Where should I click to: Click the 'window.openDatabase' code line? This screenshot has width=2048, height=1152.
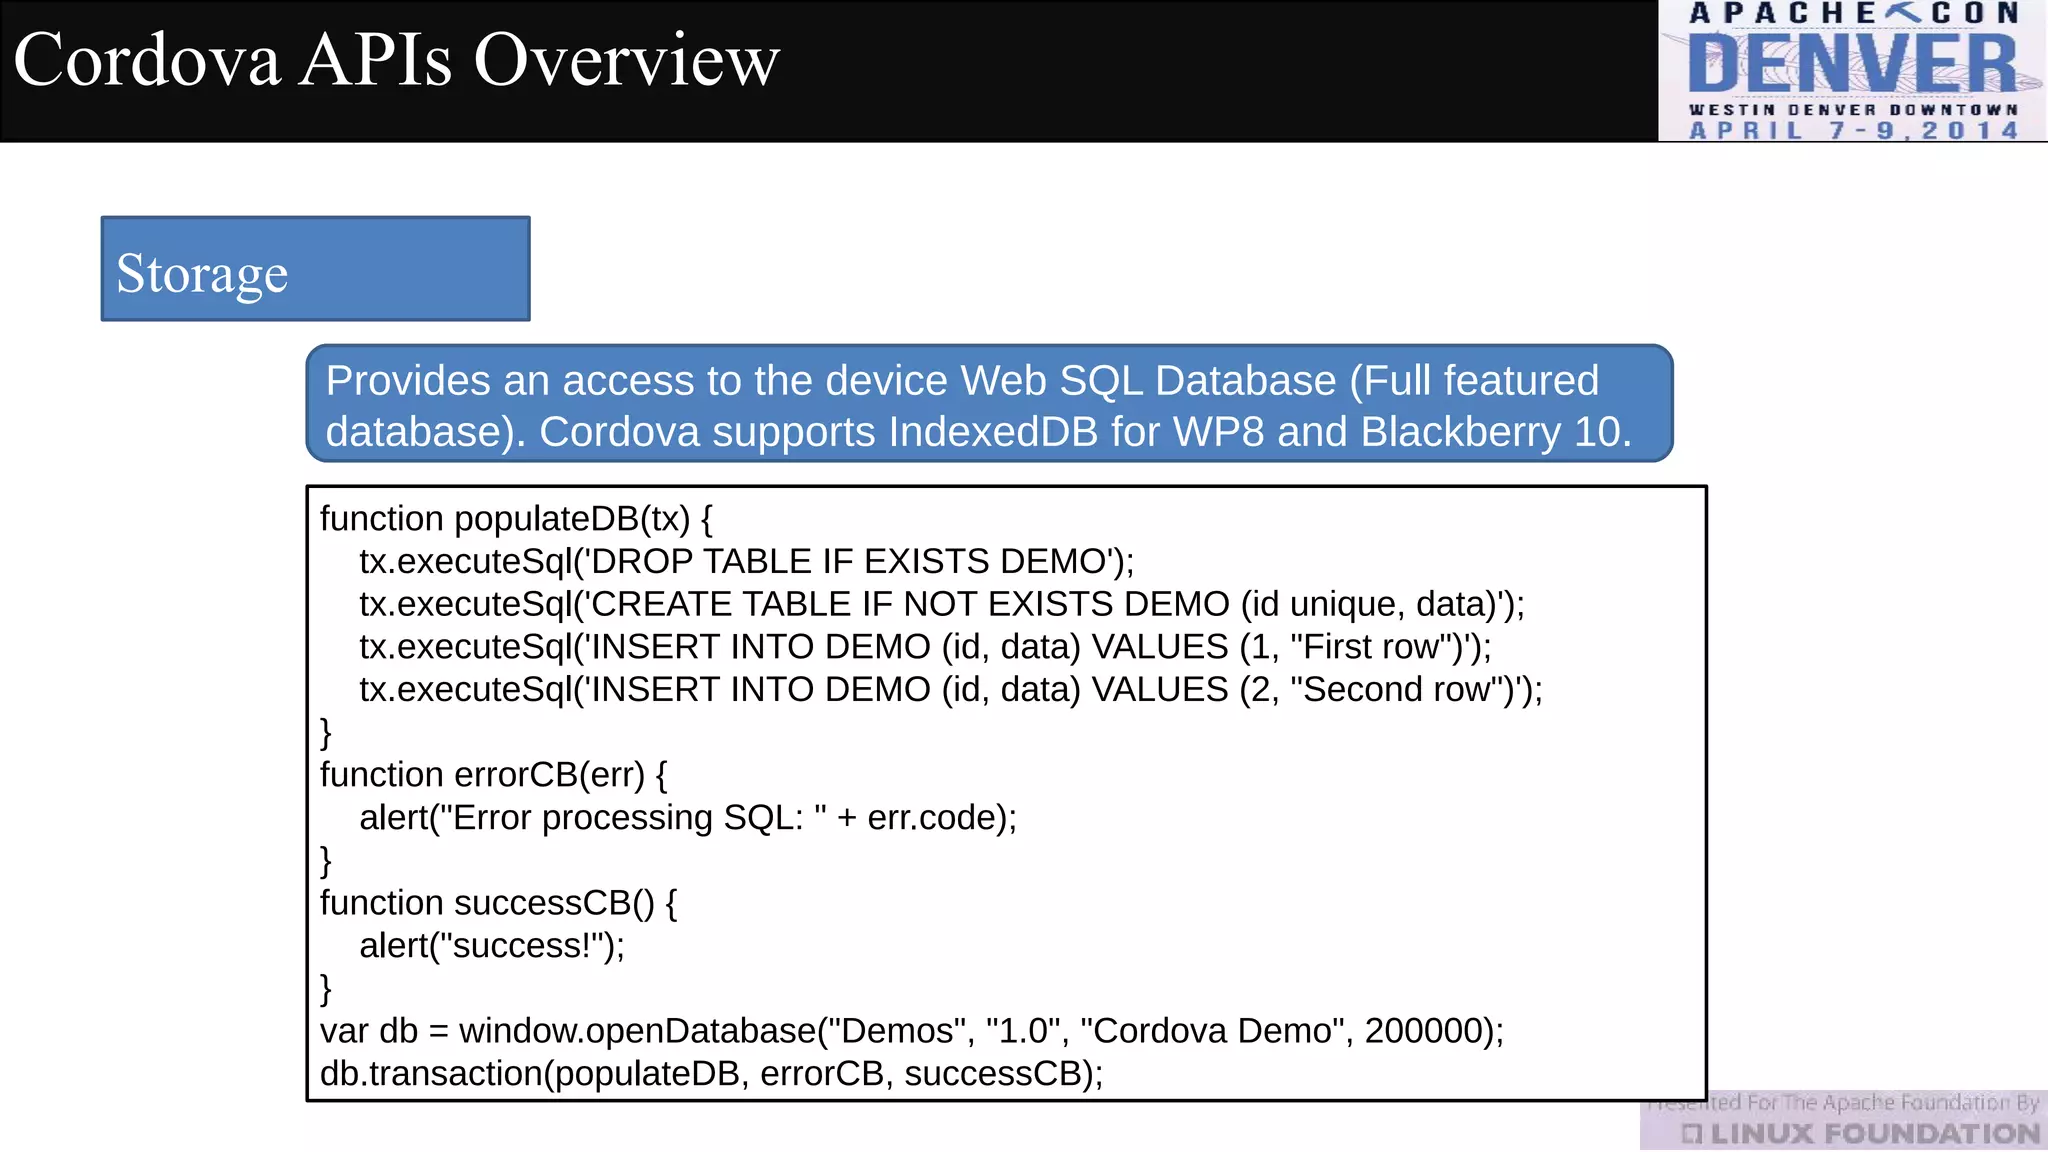point(912,1031)
